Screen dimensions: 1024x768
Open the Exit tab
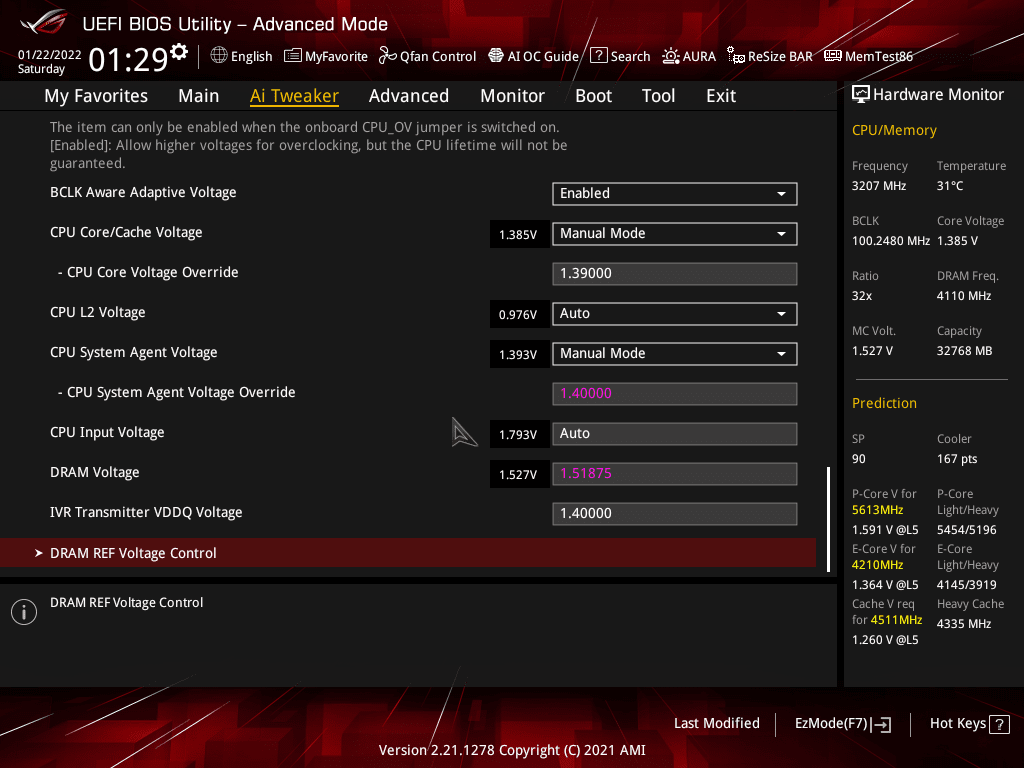pos(721,96)
